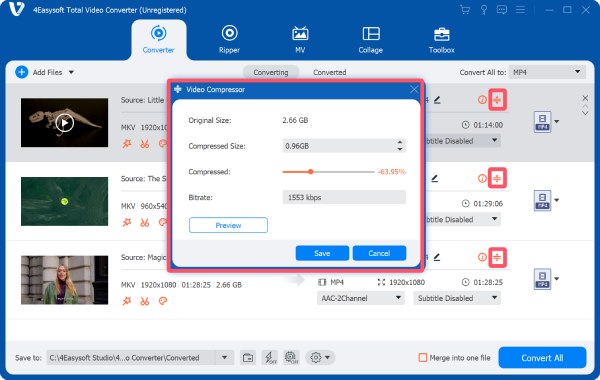The width and height of the screenshot is (600, 380).
Task: Play the dinosaur skeleton video thumbnail
Action: pyautogui.click(x=64, y=122)
